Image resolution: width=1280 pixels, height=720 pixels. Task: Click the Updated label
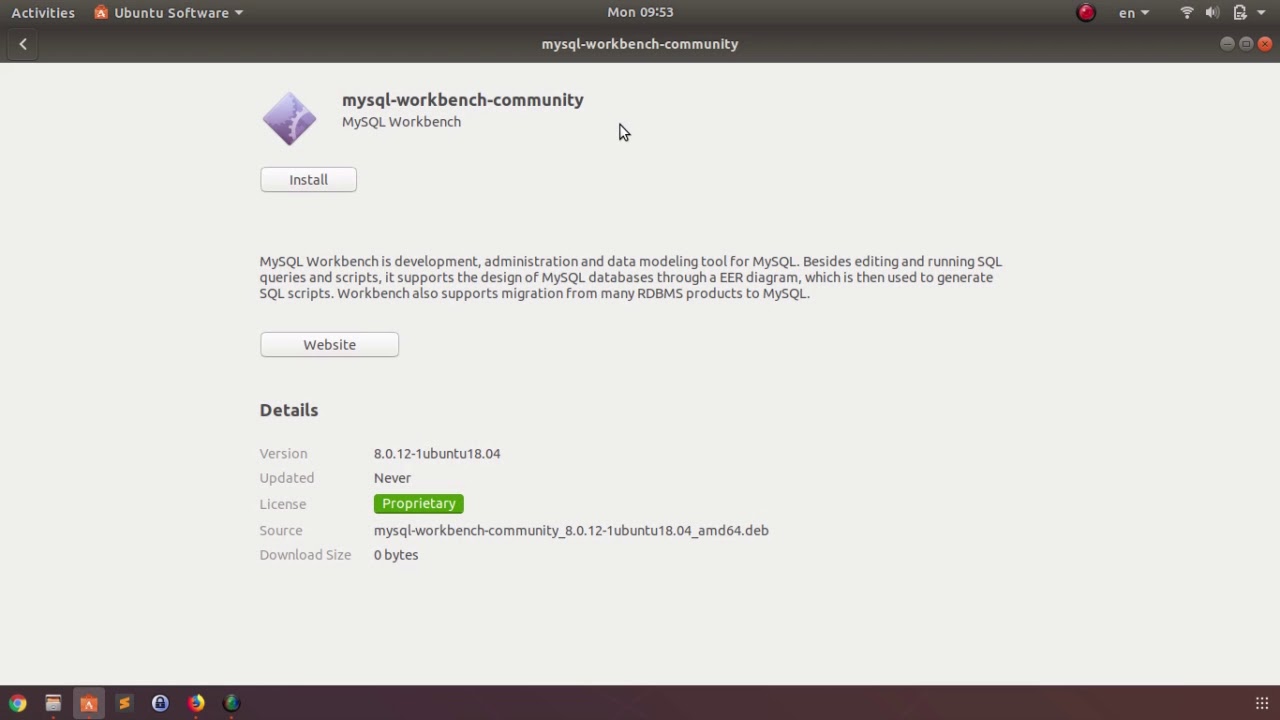(287, 478)
